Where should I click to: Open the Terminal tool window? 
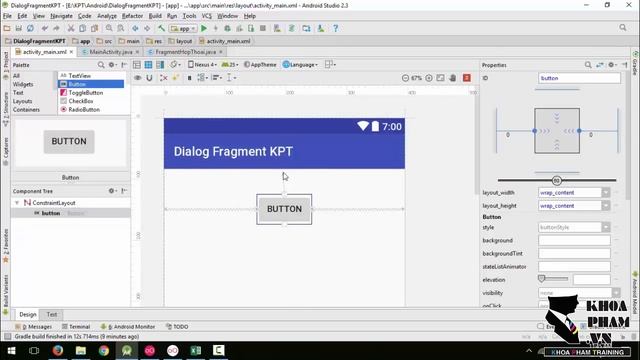76,327
